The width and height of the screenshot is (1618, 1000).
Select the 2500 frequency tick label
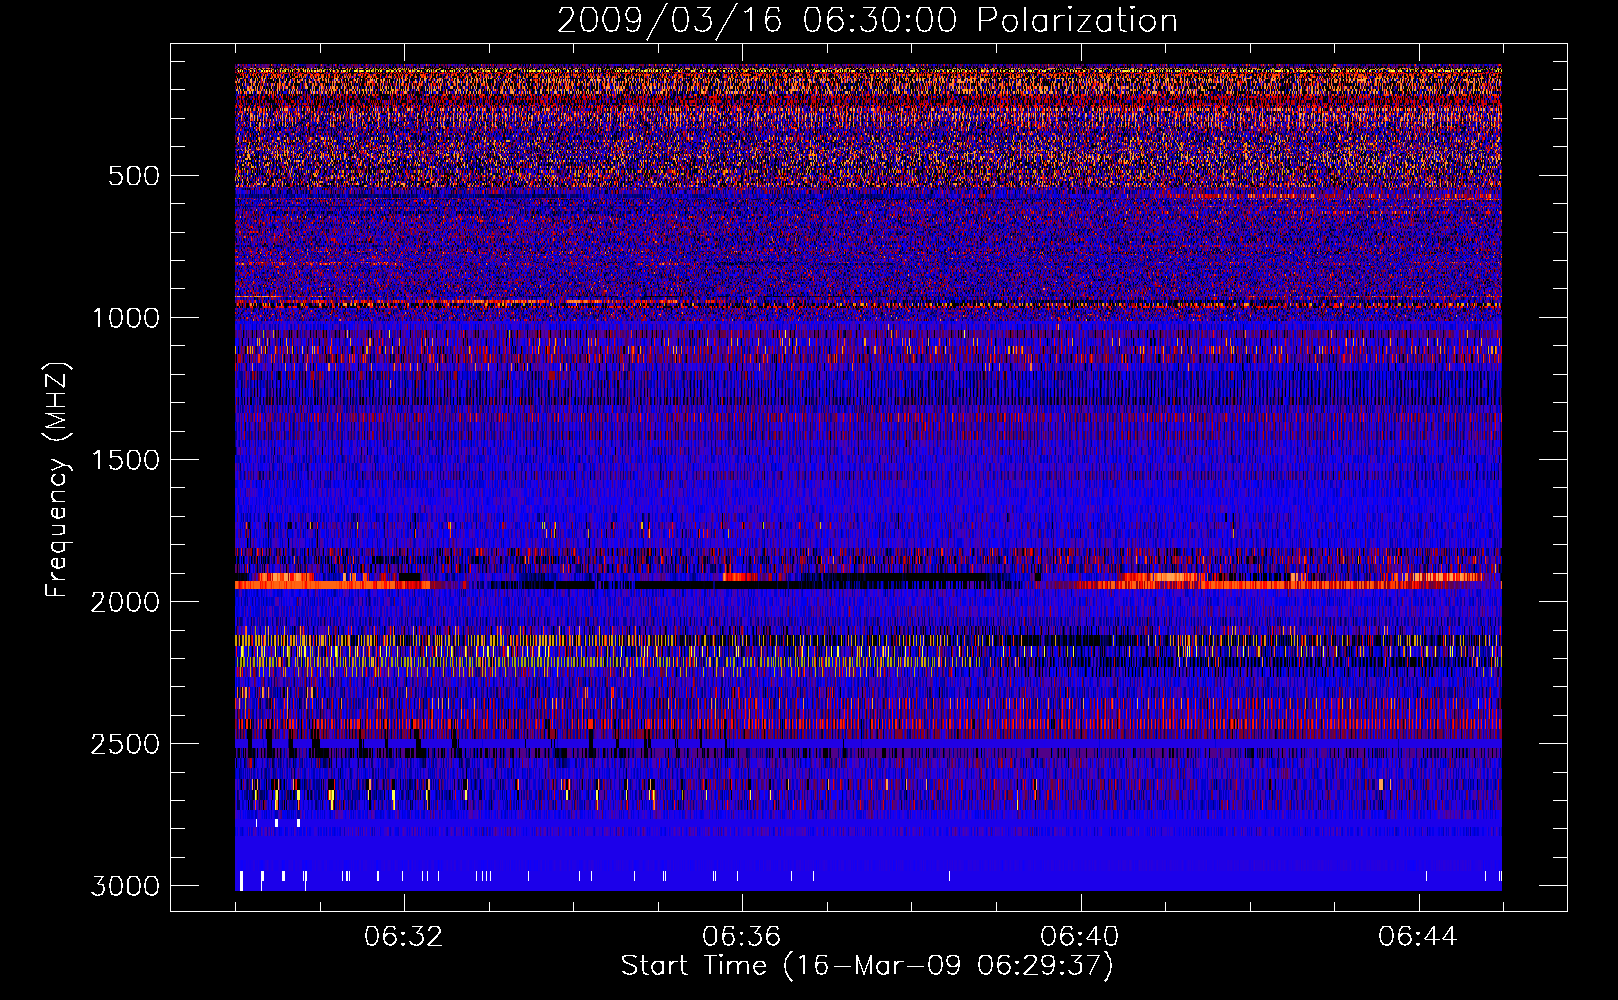click(x=125, y=744)
